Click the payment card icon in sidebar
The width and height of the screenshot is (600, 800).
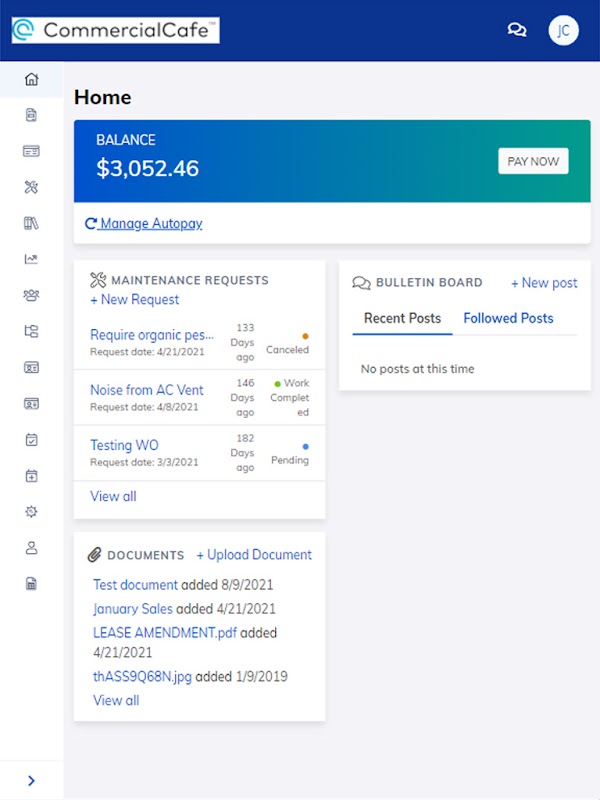(x=31, y=151)
